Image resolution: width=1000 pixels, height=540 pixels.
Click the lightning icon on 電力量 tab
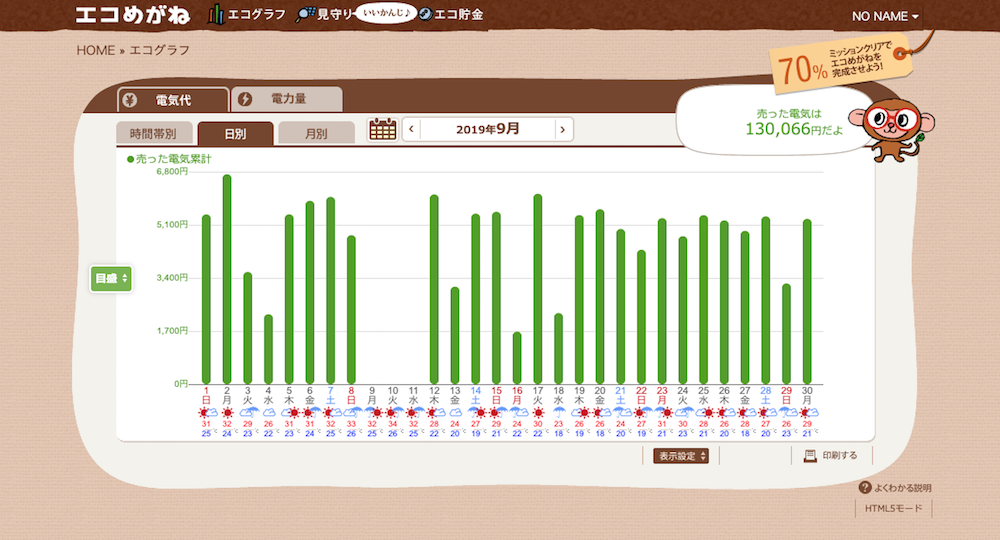tap(245, 99)
